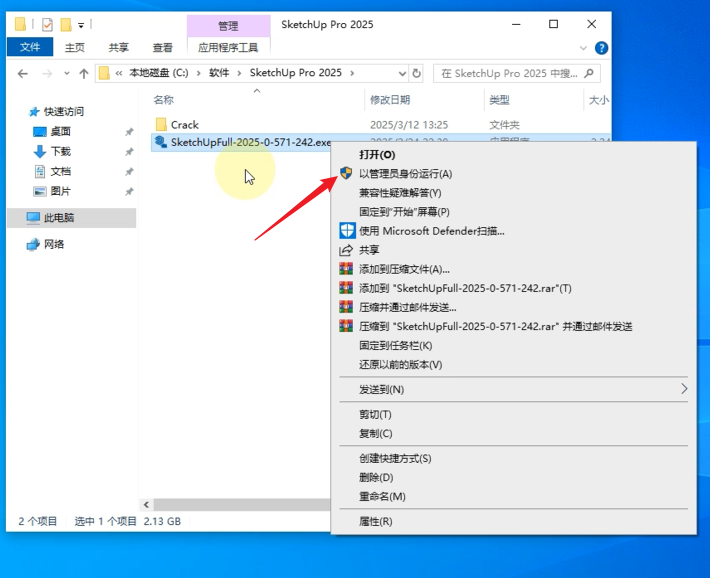Click the 本地磁盘 (C:) breadcrumb
The width and height of the screenshot is (710, 578).
[159, 73]
